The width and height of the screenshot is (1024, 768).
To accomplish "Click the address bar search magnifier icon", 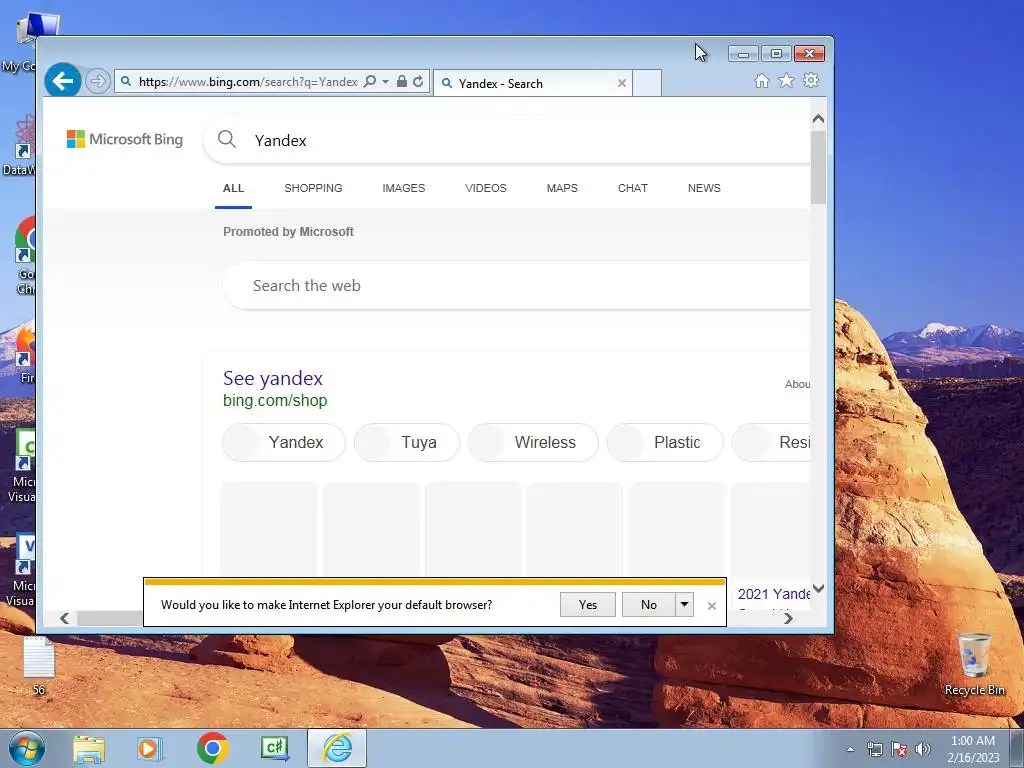I will [x=370, y=82].
